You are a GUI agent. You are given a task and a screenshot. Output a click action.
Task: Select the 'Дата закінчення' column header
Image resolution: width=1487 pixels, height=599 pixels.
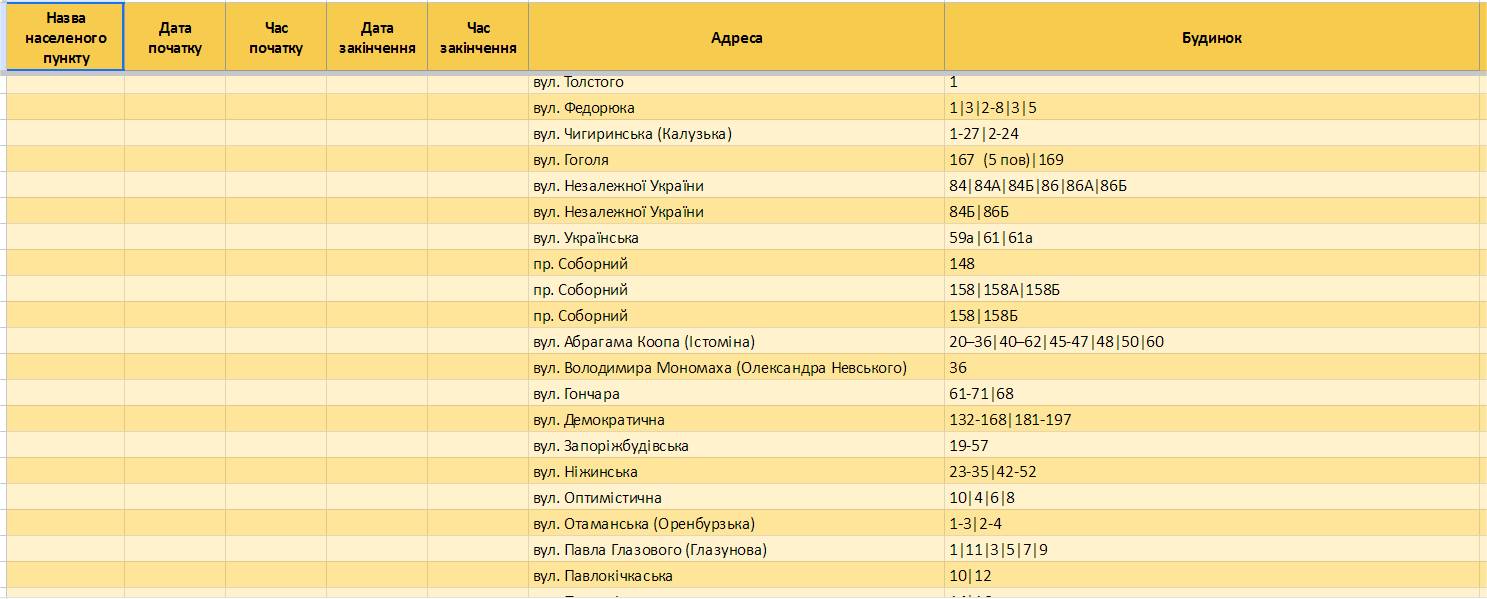[377, 37]
